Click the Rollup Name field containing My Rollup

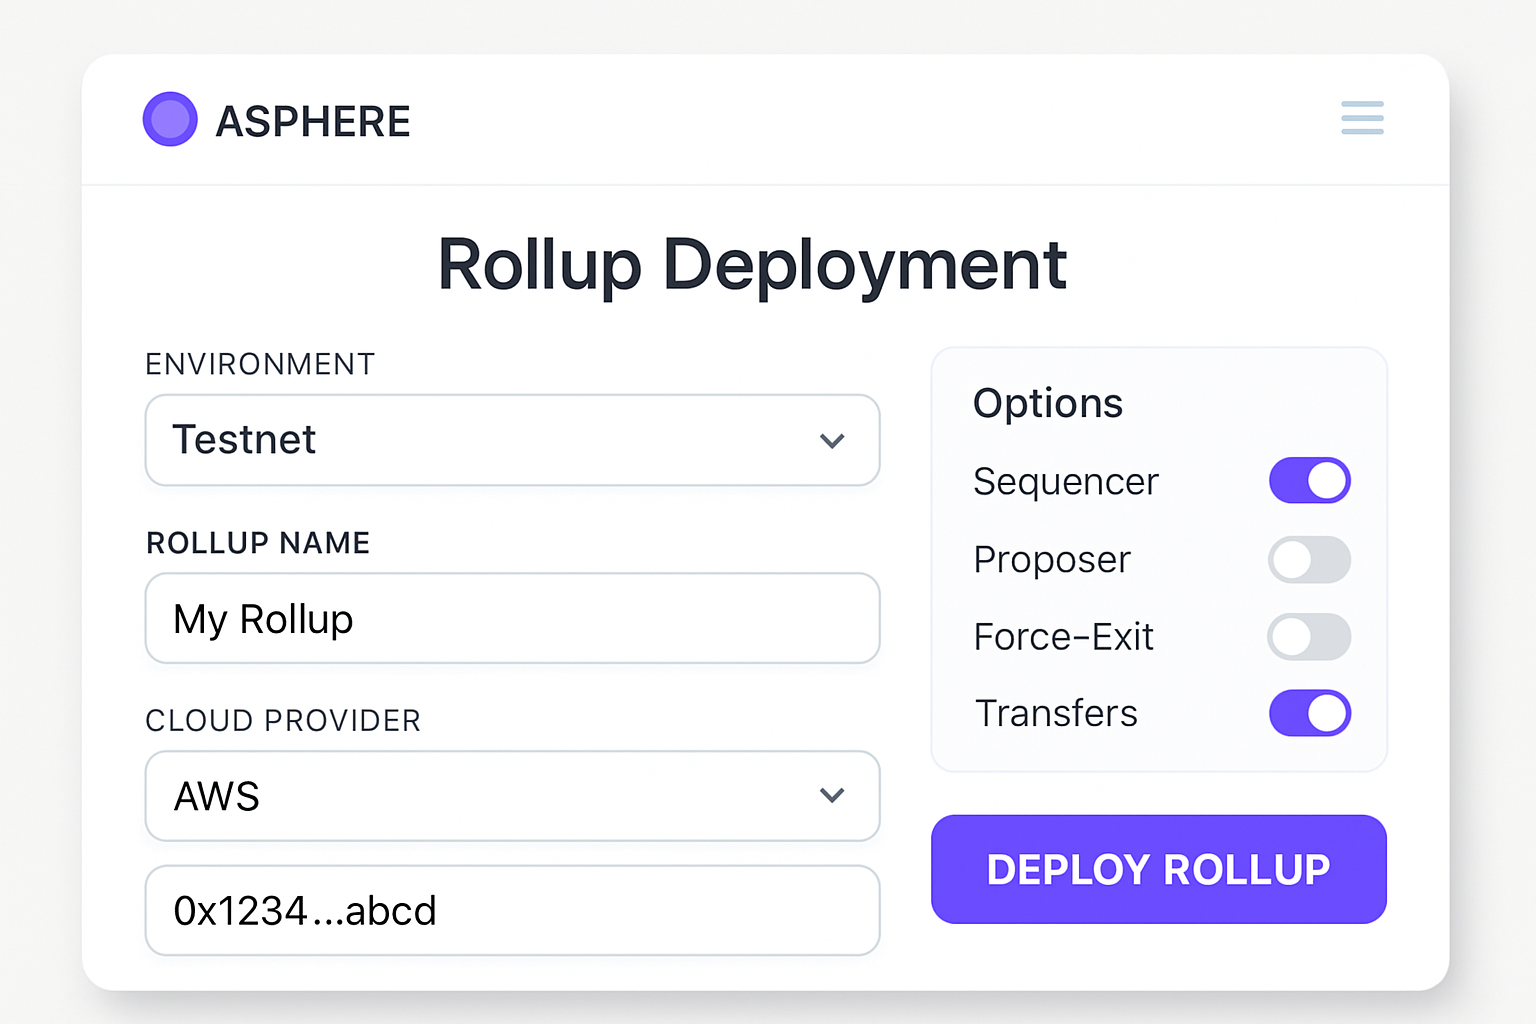512,618
